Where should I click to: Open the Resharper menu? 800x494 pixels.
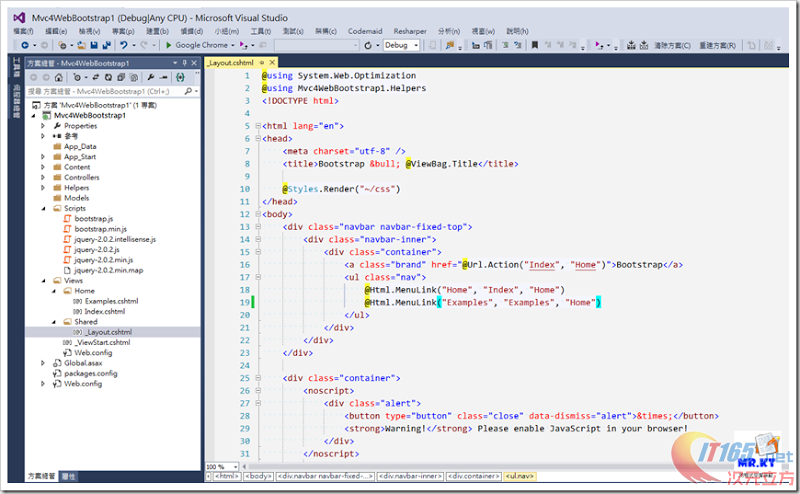[x=410, y=31]
